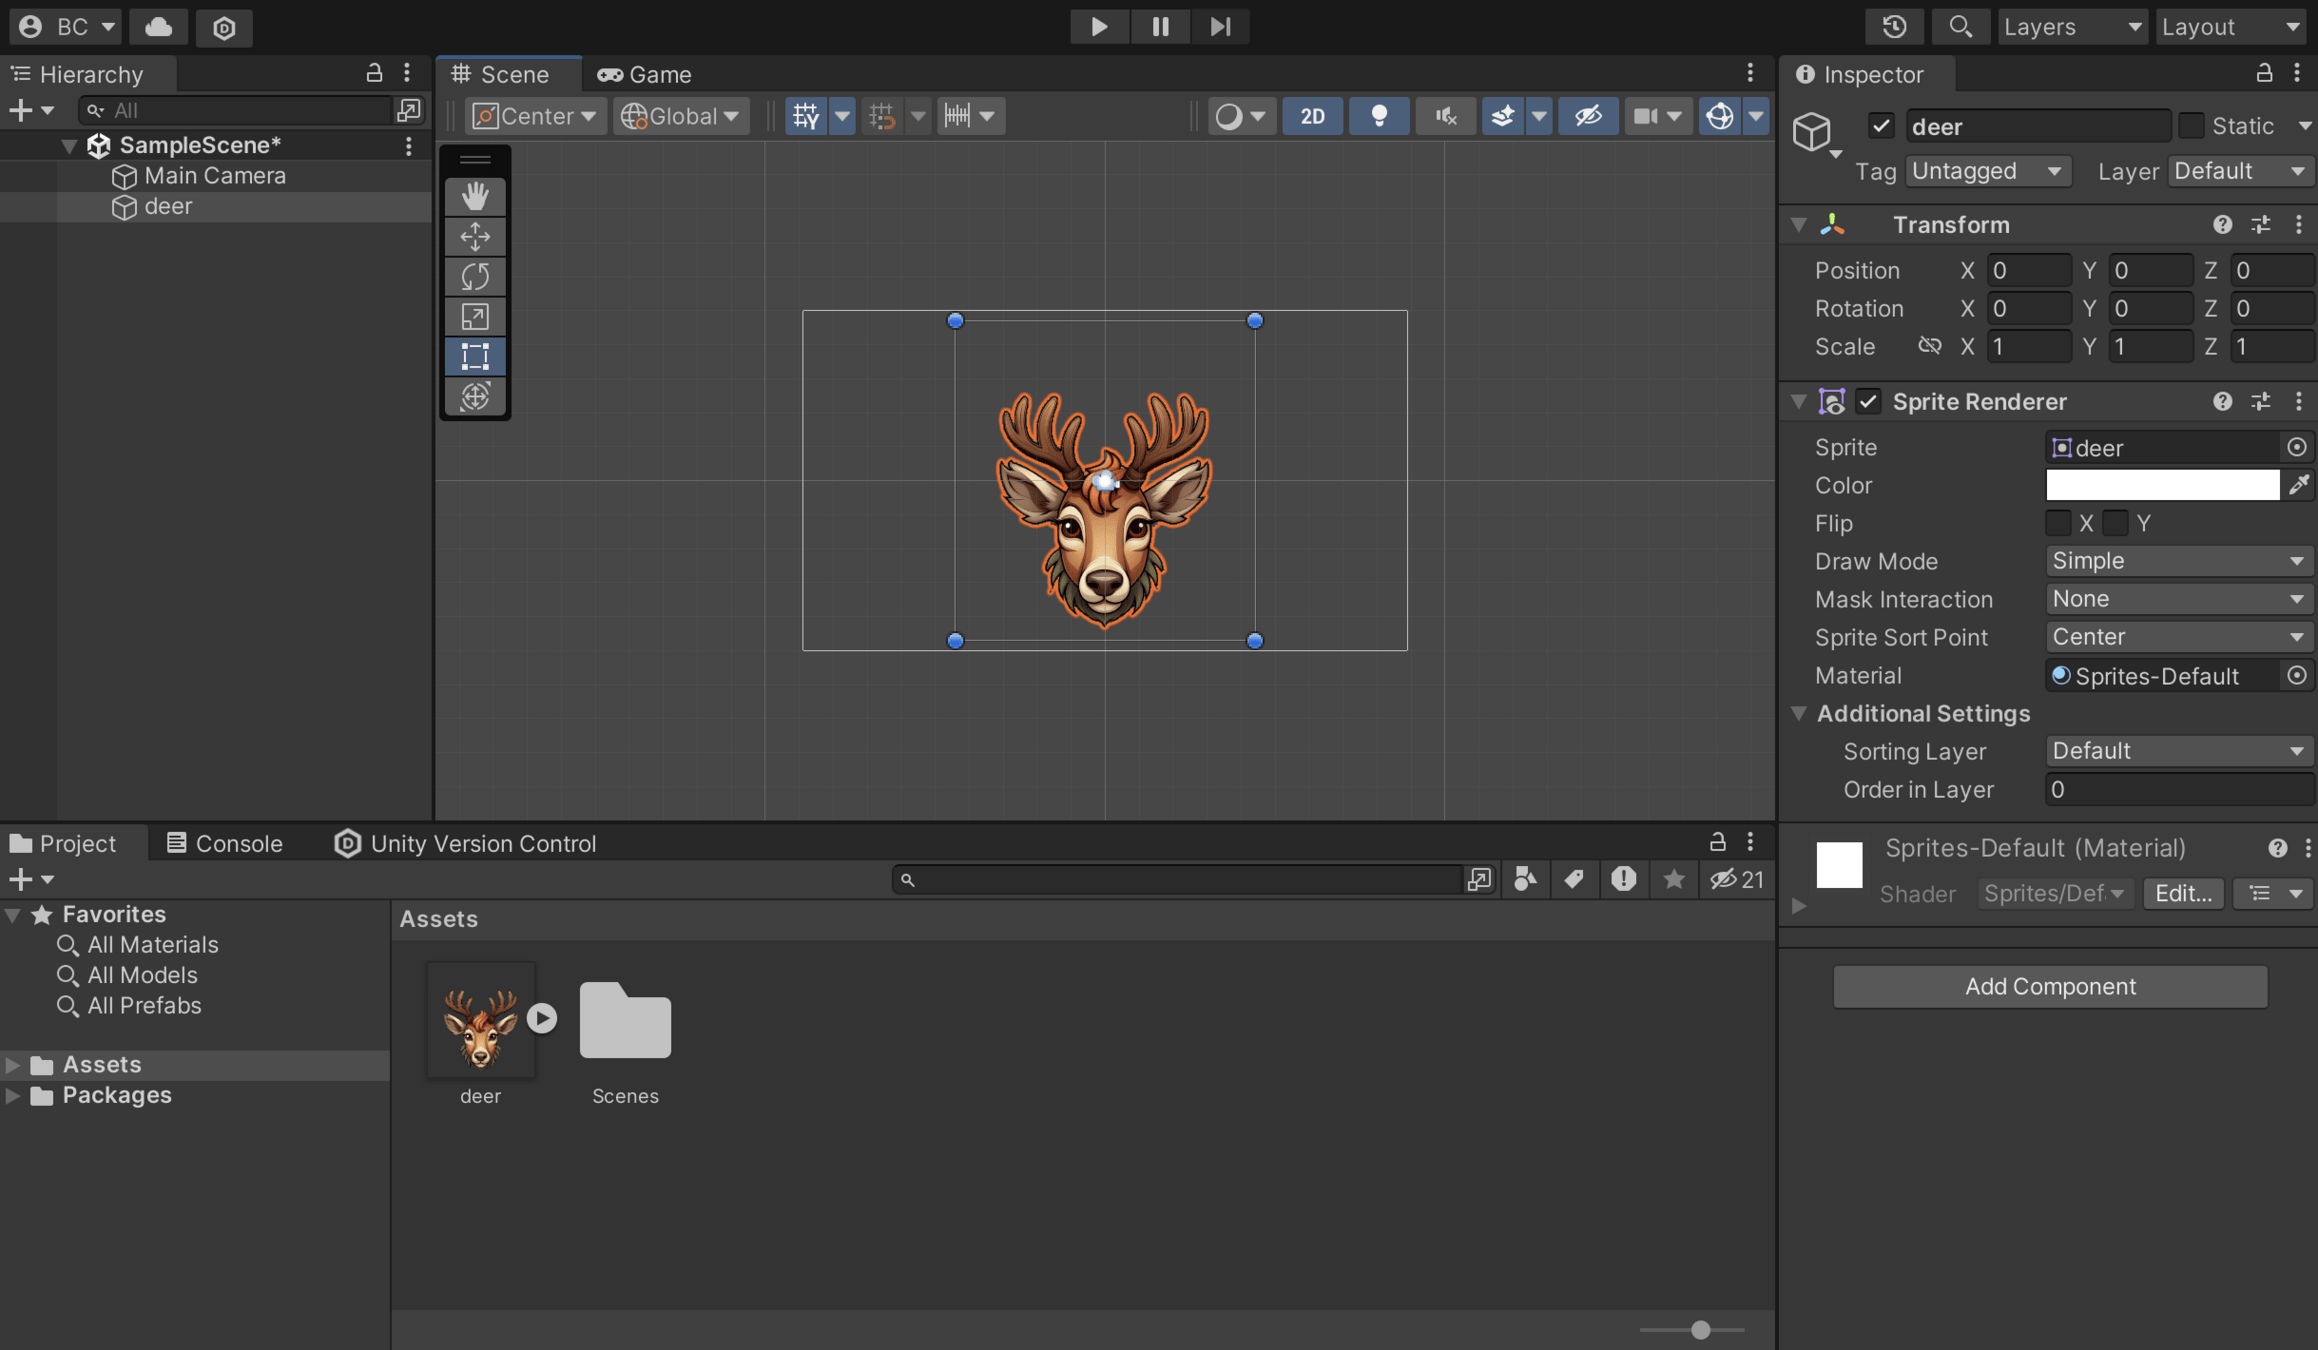Select the Transform tool
The image size is (2318, 1350).
coord(475,396)
